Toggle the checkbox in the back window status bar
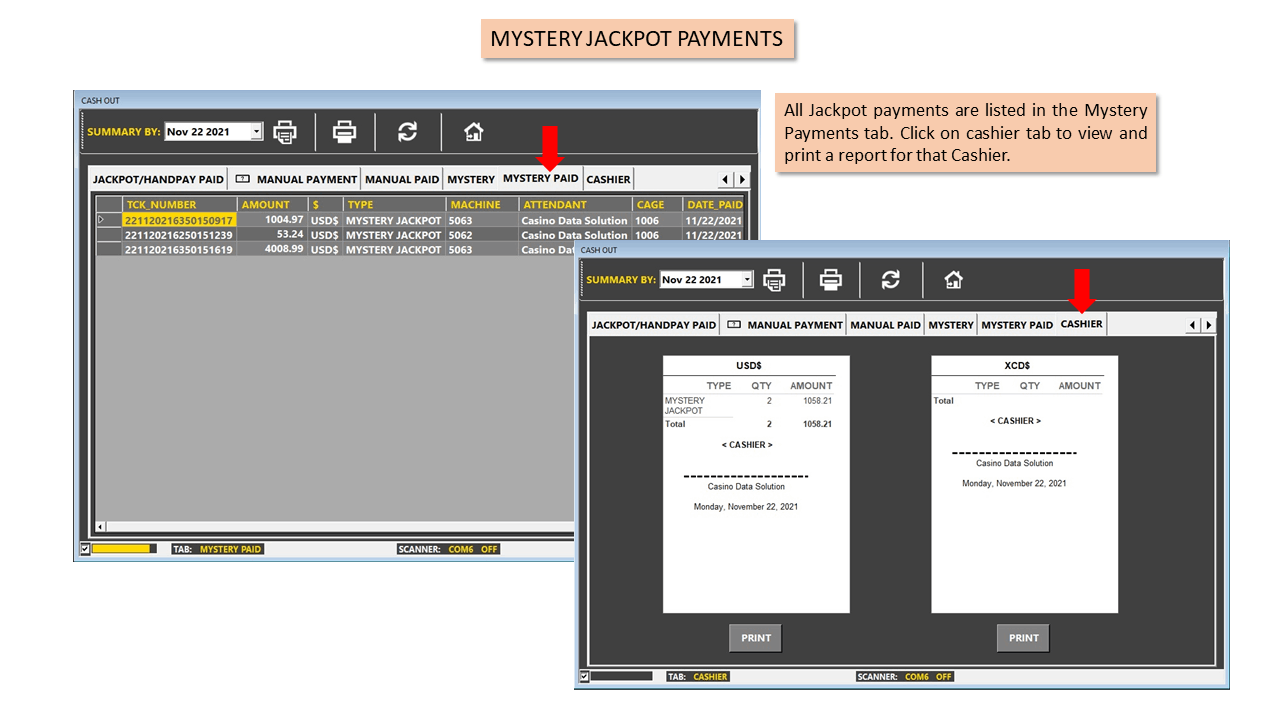The width and height of the screenshot is (1280, 720). pos(84,549)
